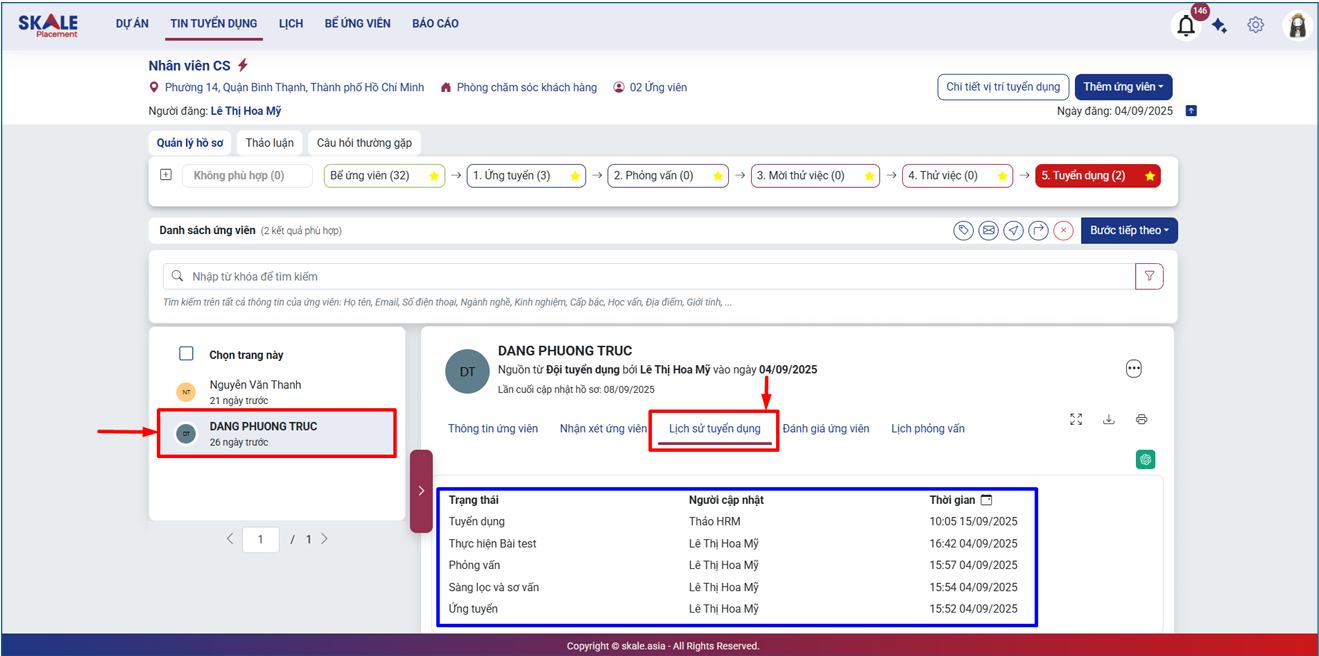Switch to the "Đánh giá ứng viên" tab
1319x656 pixels.
click(x=825, y=429)
